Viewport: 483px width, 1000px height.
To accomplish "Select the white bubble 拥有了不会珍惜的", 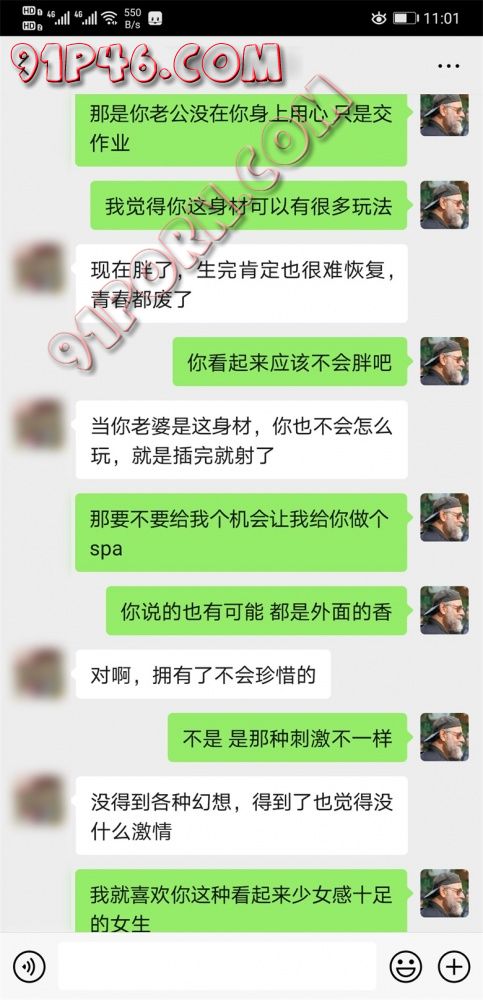I will point(203,674).
